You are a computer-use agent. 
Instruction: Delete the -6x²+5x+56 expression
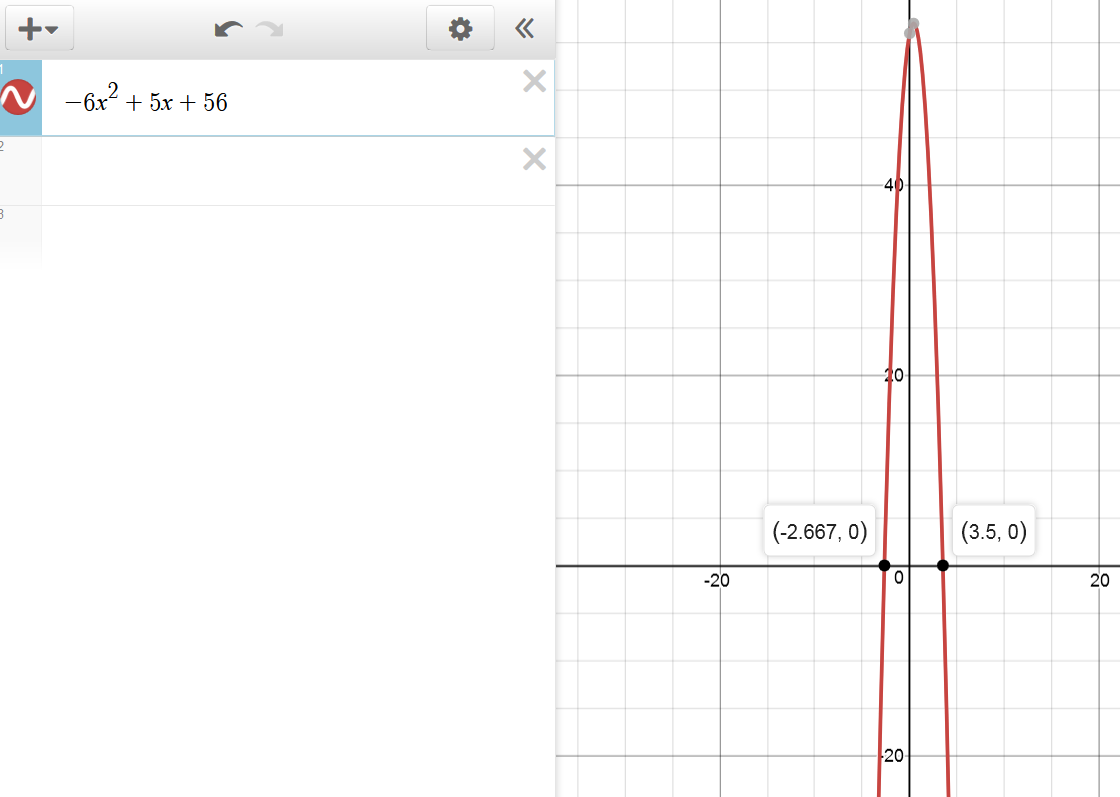tap(534, 82)
